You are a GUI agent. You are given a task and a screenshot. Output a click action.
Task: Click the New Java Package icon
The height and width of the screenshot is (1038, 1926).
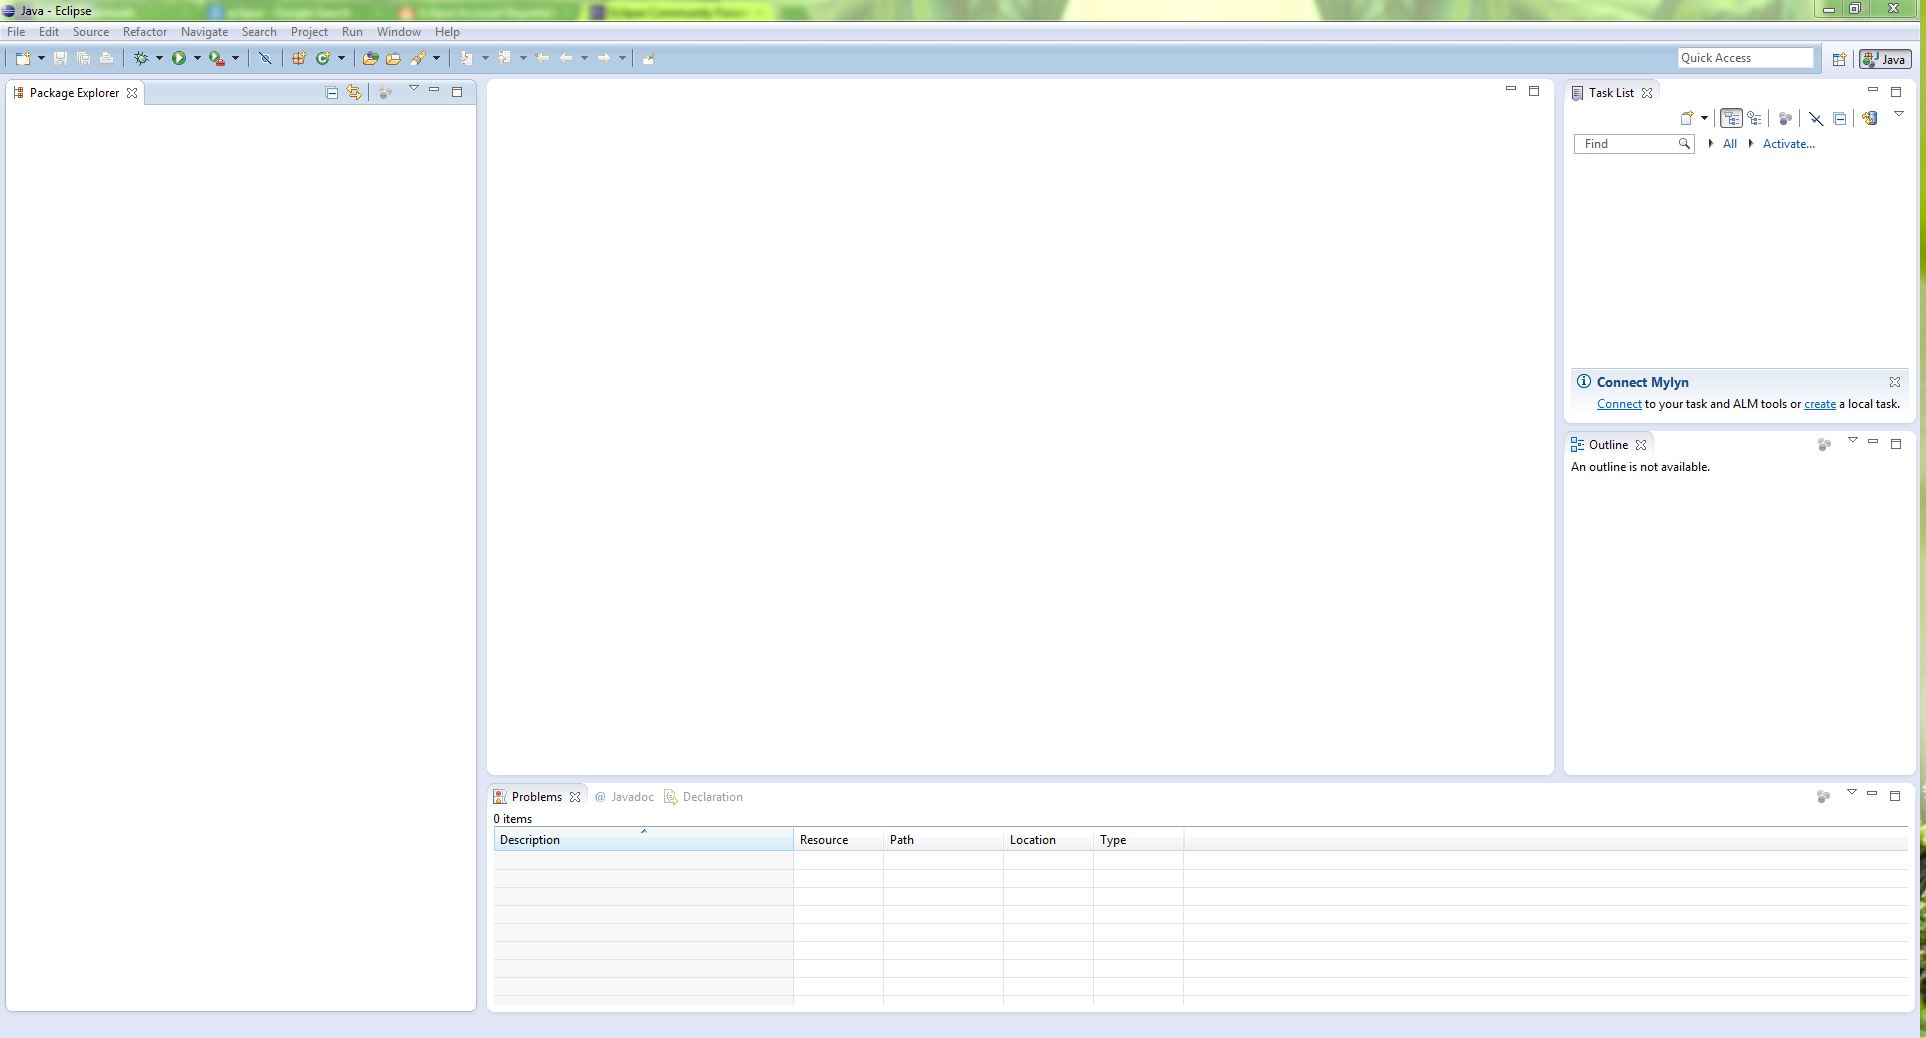(x=298, y=58)
